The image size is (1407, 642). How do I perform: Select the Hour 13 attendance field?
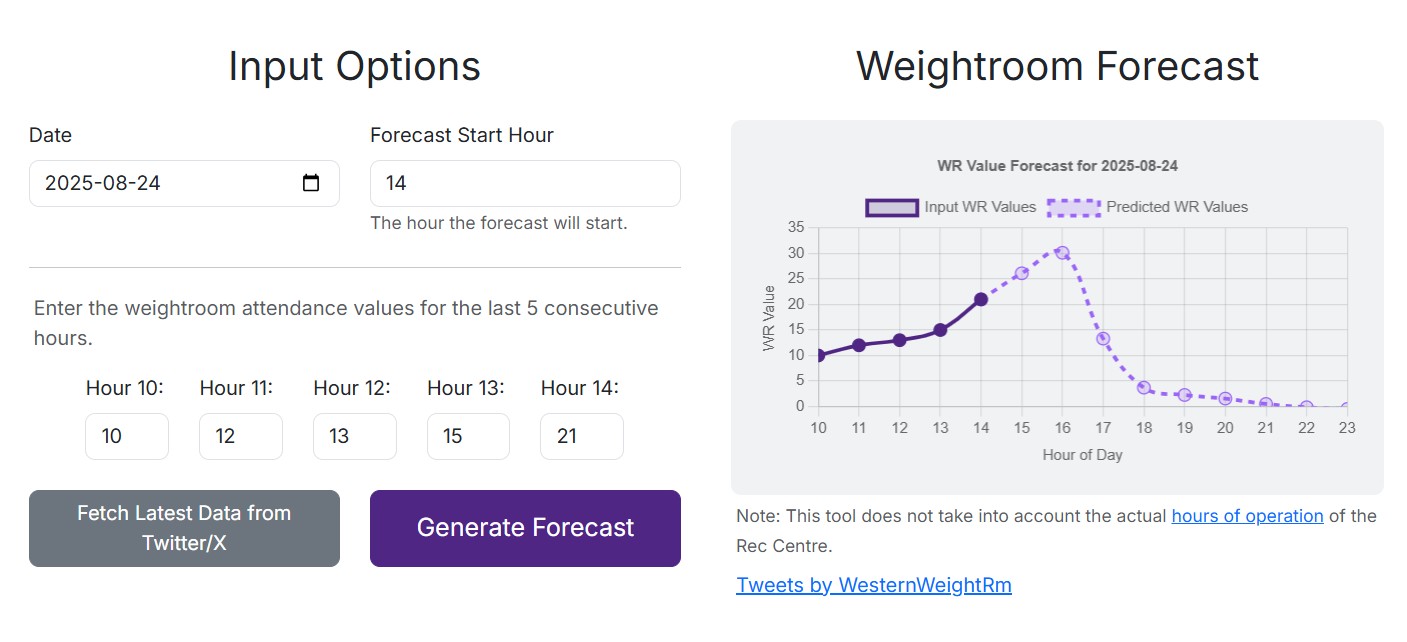click(468, 436)
